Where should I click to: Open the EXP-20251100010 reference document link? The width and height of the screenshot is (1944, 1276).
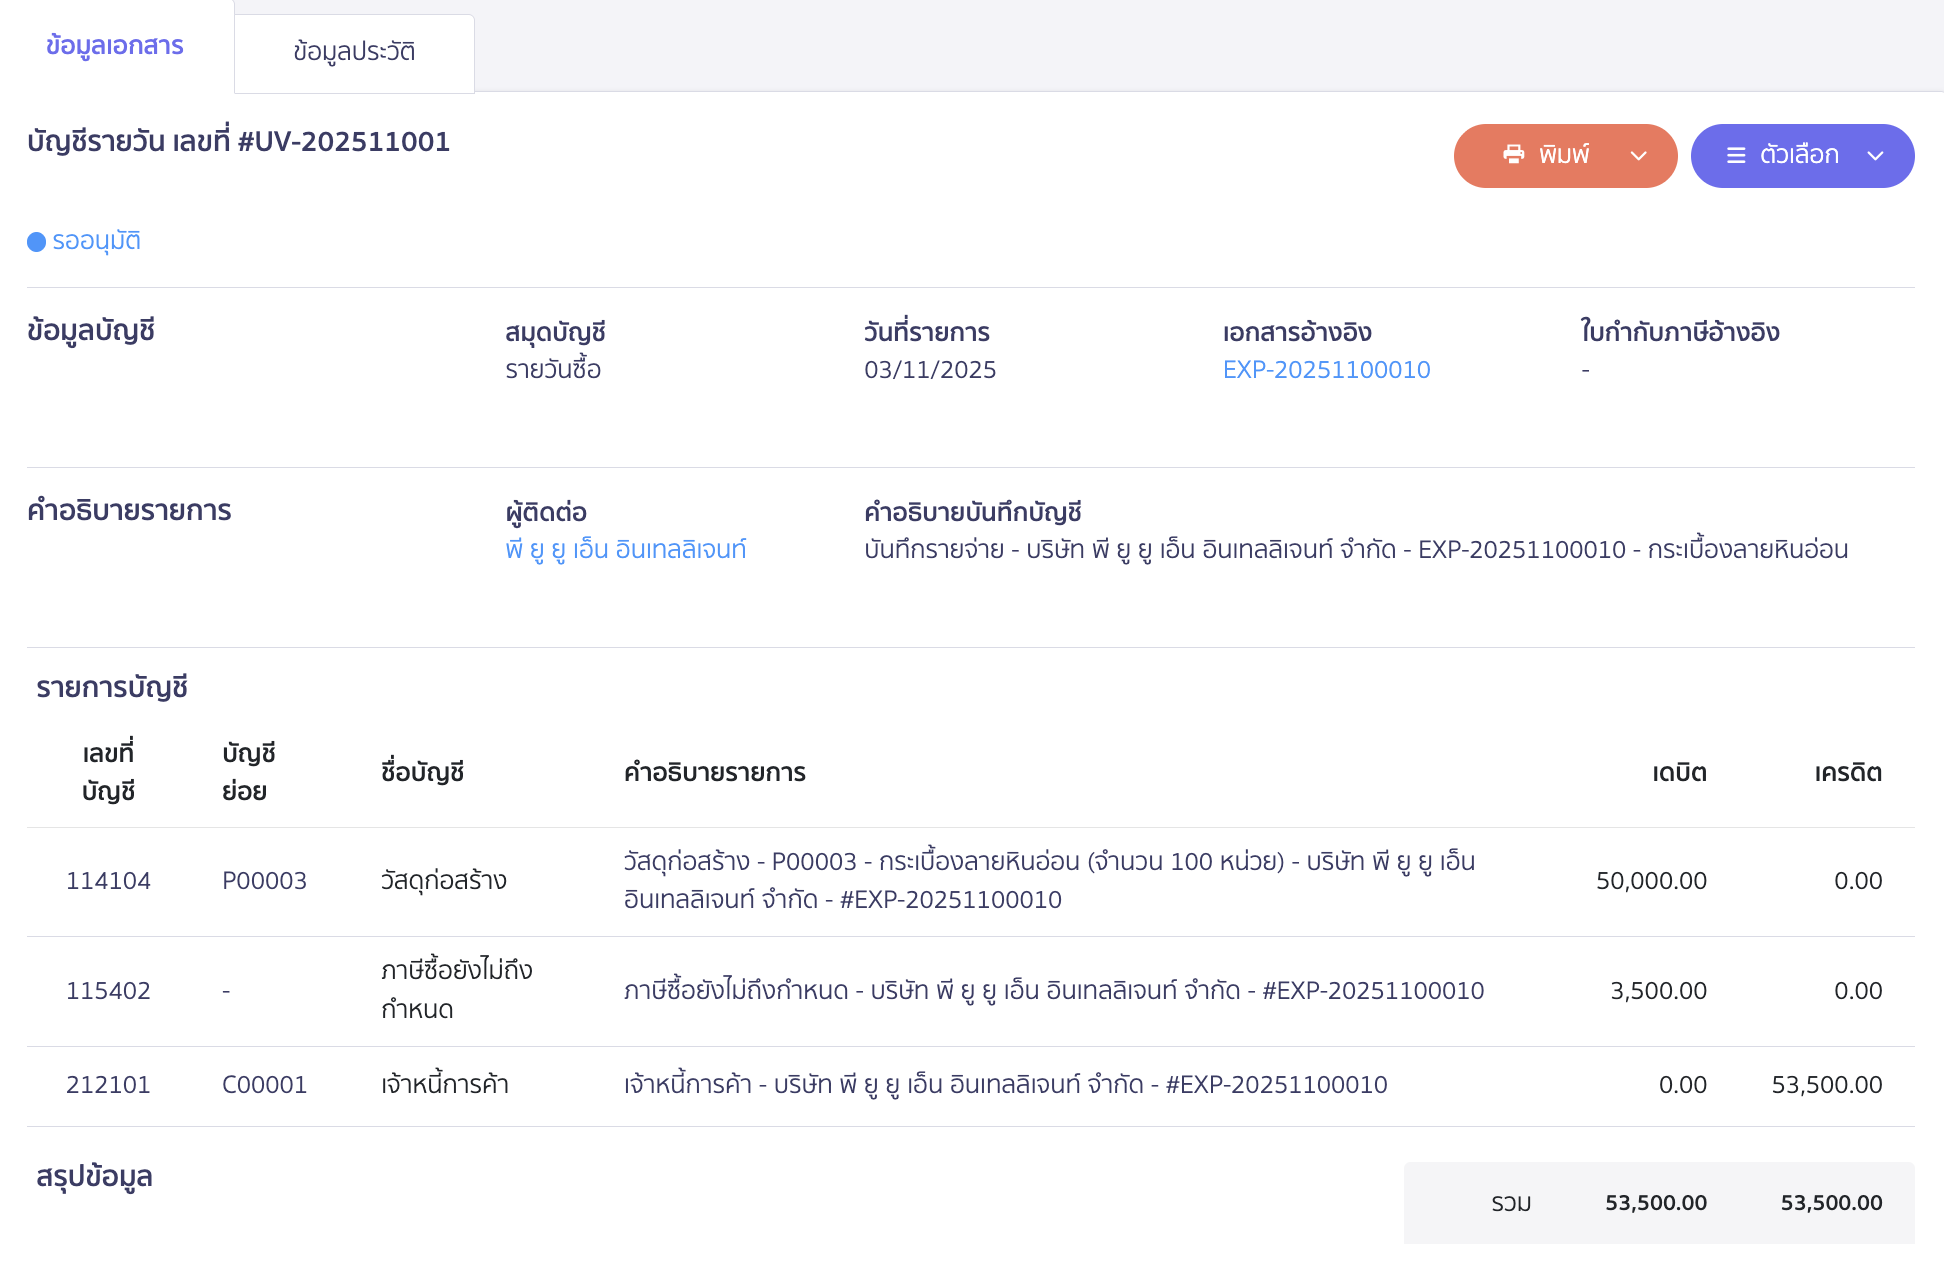click(x=1327, y=369)
